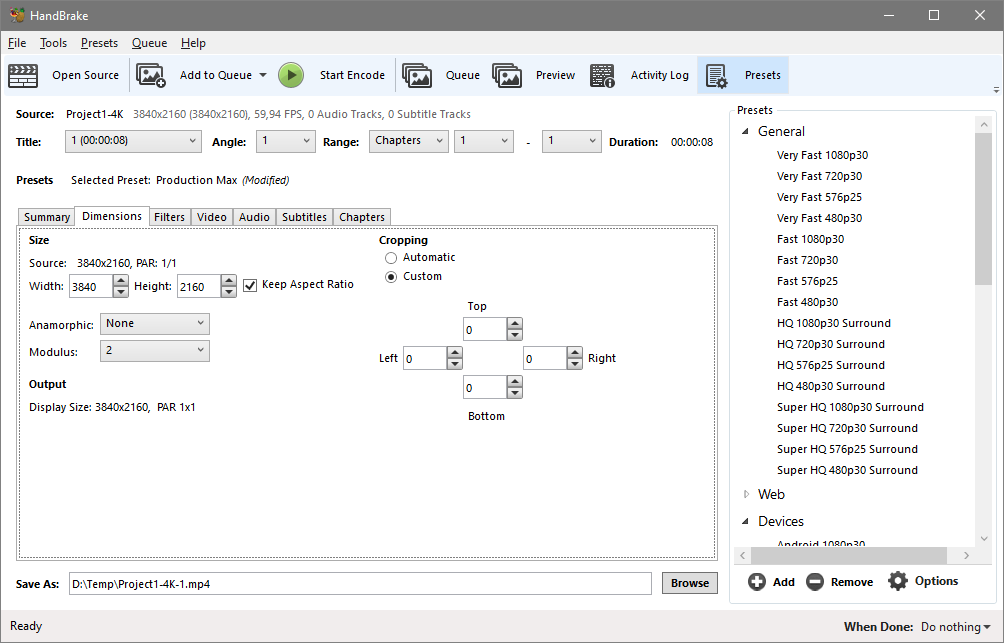Increase Left crop value
Screen dimensions: 1004x643
coord(455,352)
